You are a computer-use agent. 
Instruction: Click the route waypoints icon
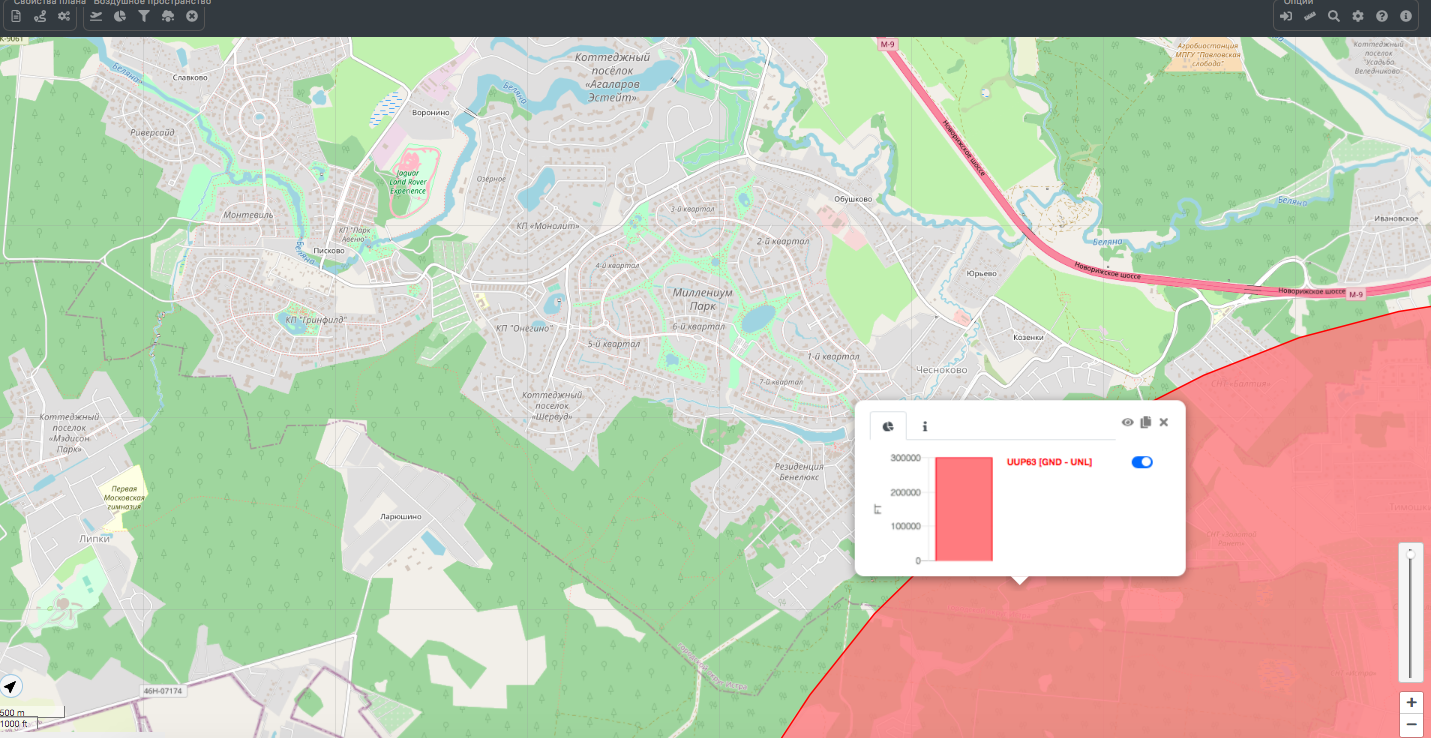pos(40,16)
